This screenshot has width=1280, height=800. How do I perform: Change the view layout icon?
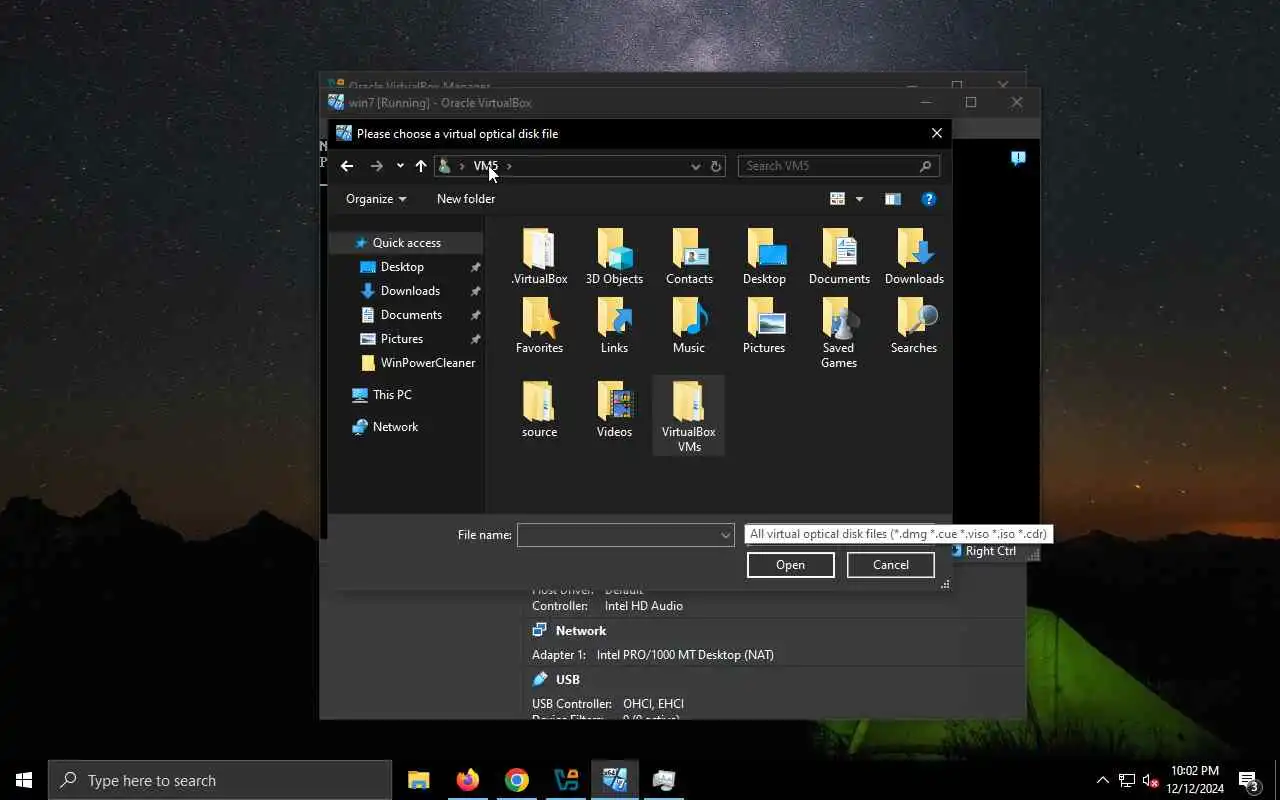coord(838,199)
